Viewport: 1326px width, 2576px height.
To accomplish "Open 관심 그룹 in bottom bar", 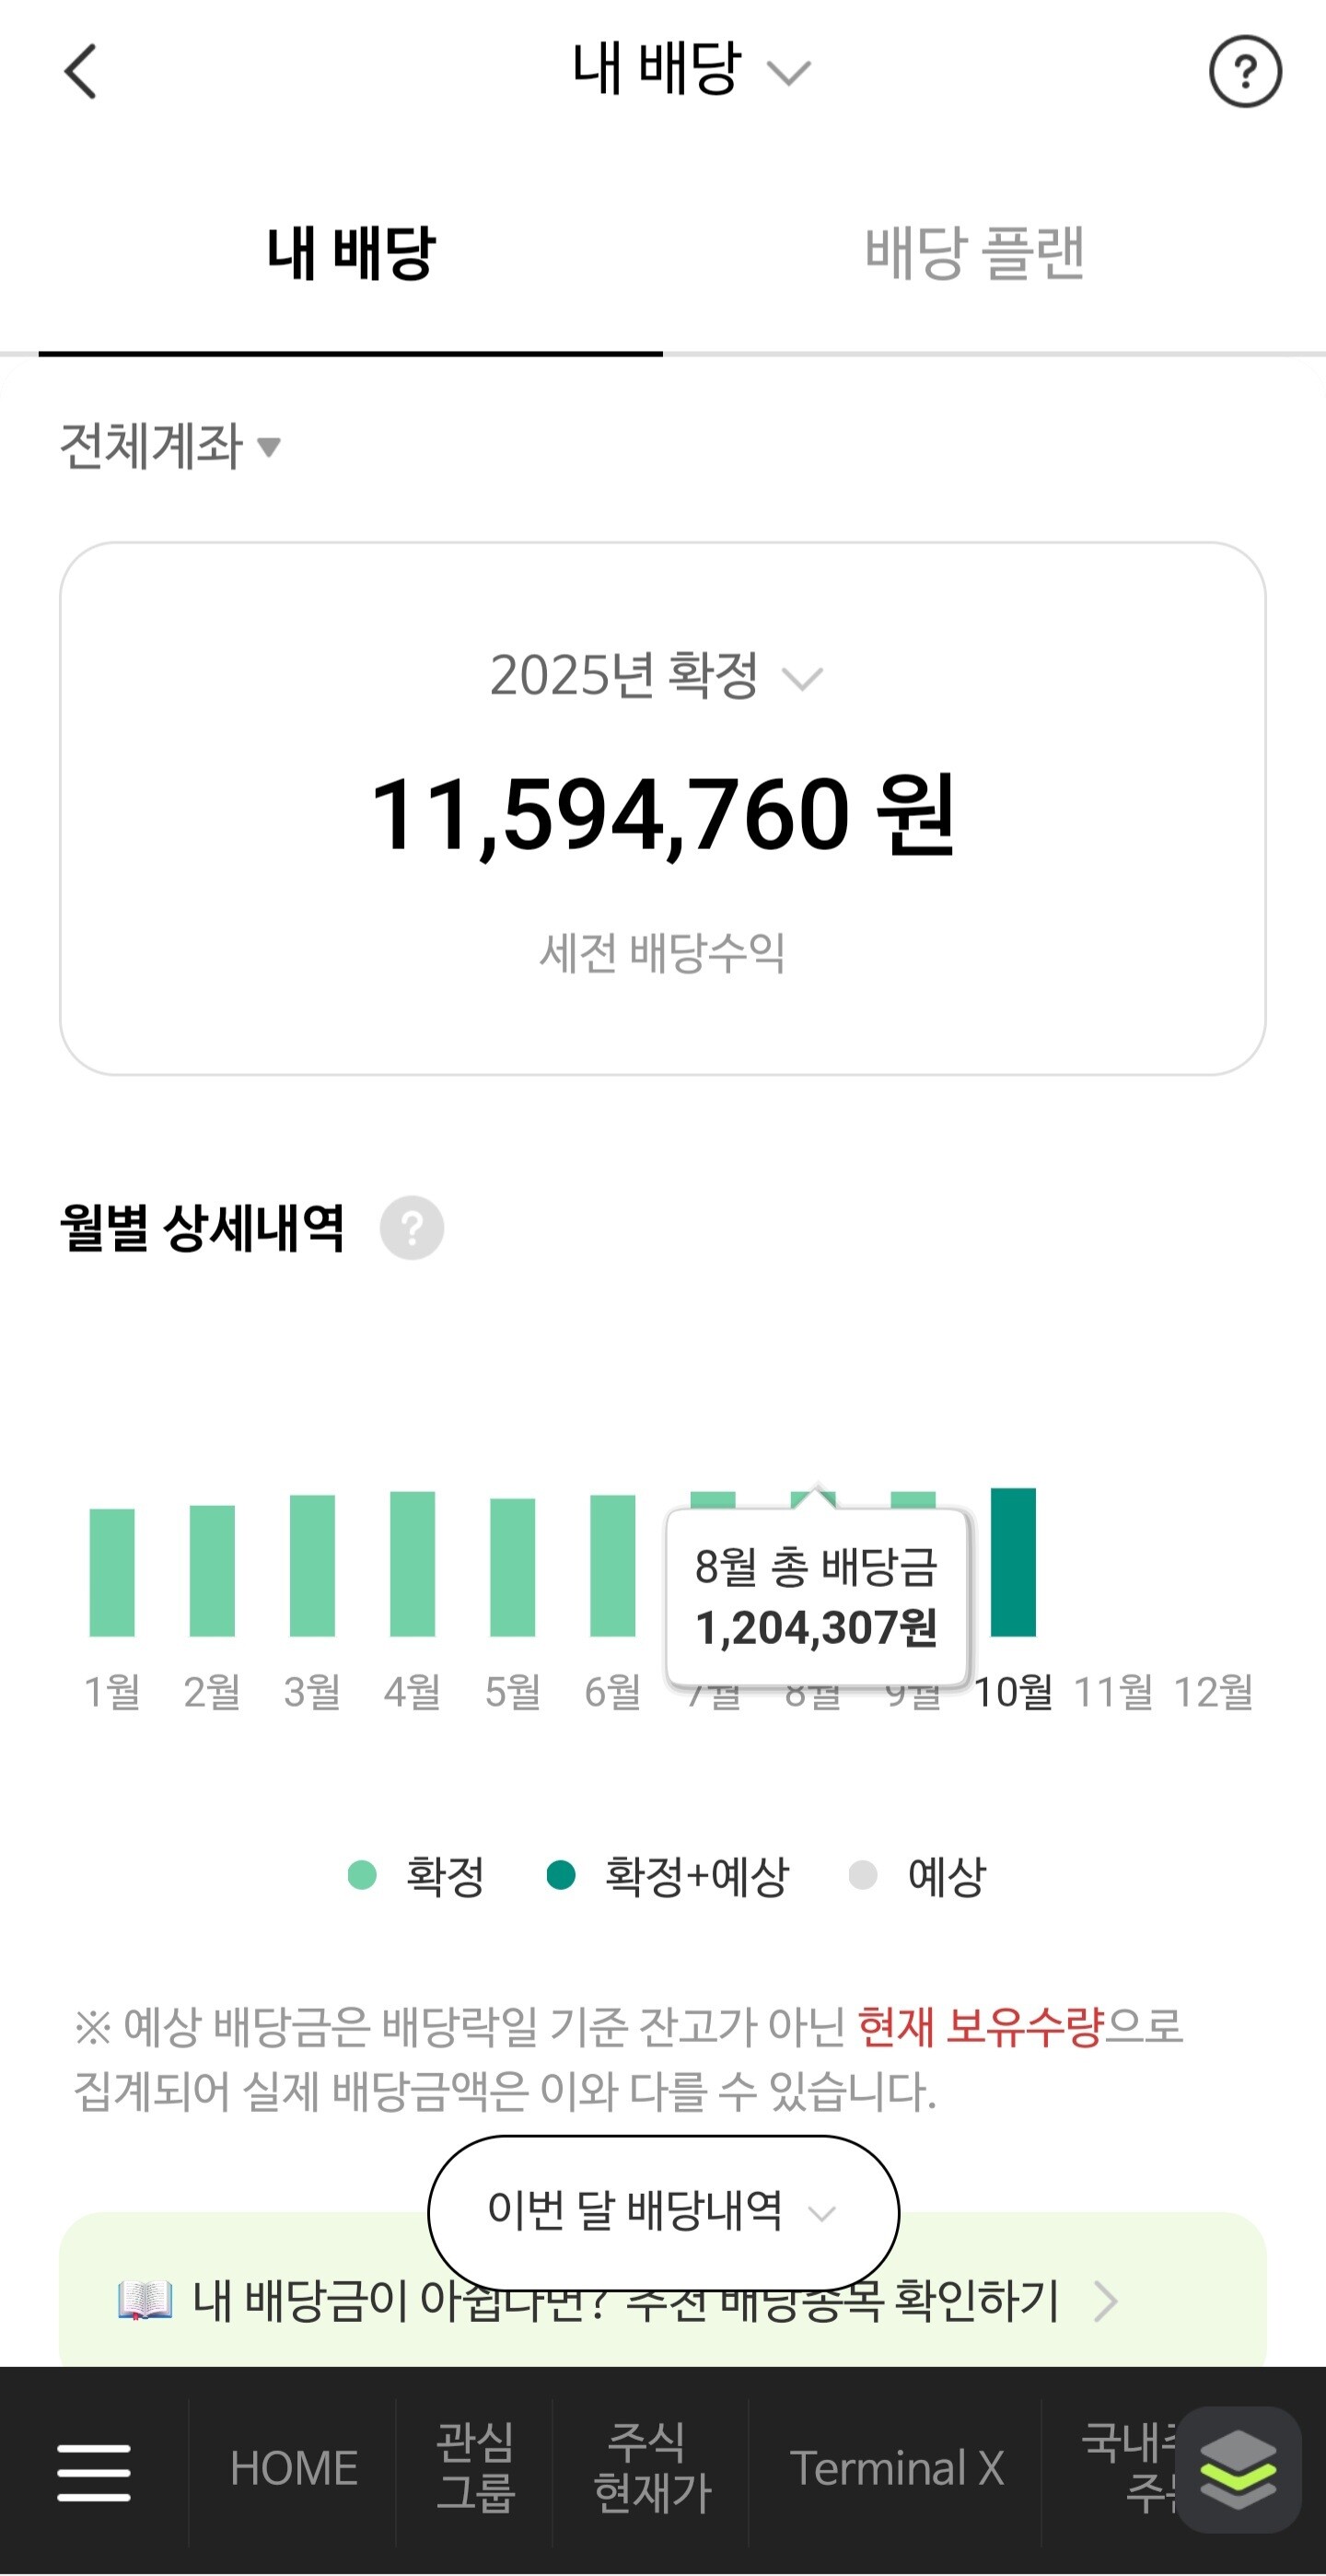I will coord(475,2468).
